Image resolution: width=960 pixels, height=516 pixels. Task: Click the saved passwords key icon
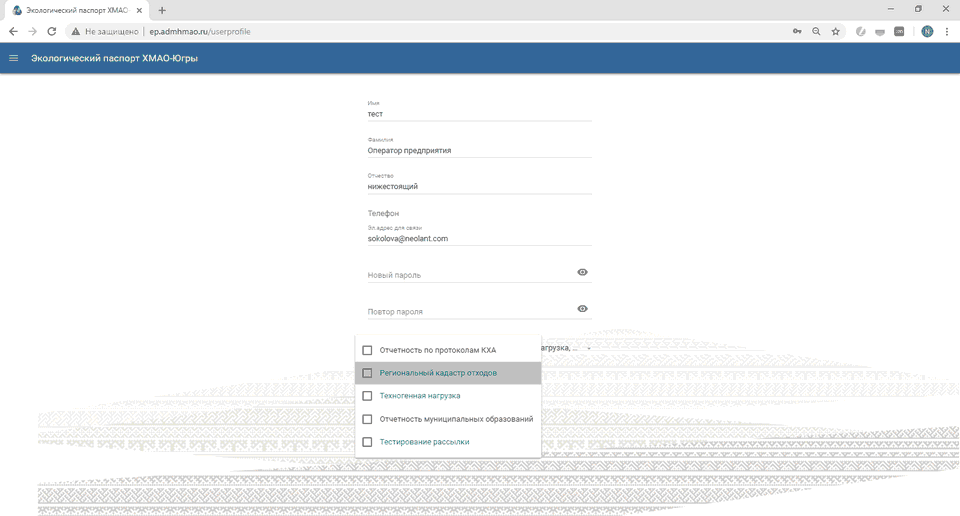[x=797, y=32]
